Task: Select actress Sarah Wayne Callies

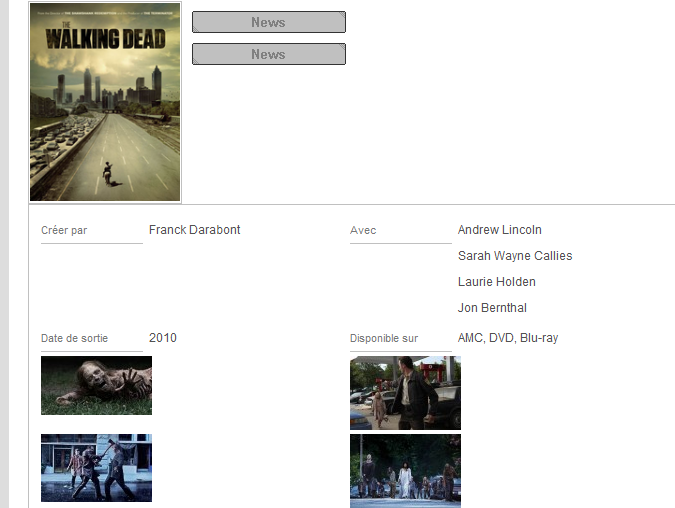Action: pos(515,256)
